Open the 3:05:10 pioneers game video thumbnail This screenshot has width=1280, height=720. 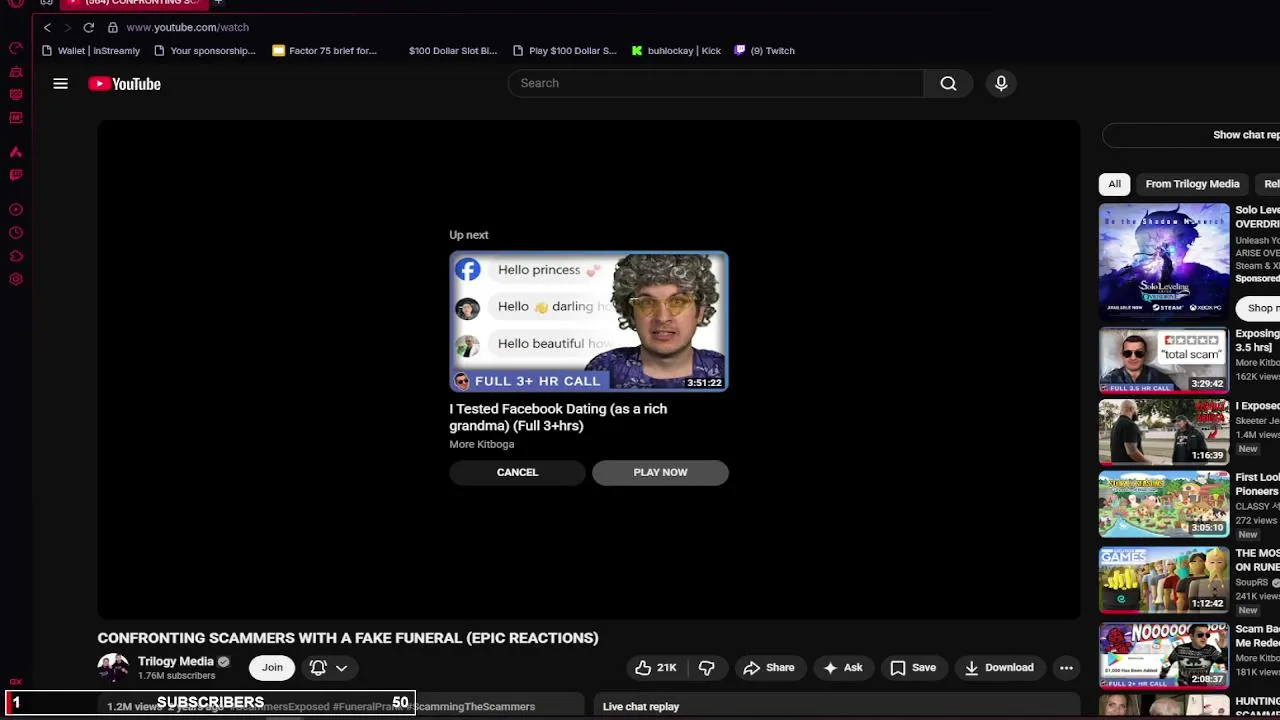point(1164,504)
